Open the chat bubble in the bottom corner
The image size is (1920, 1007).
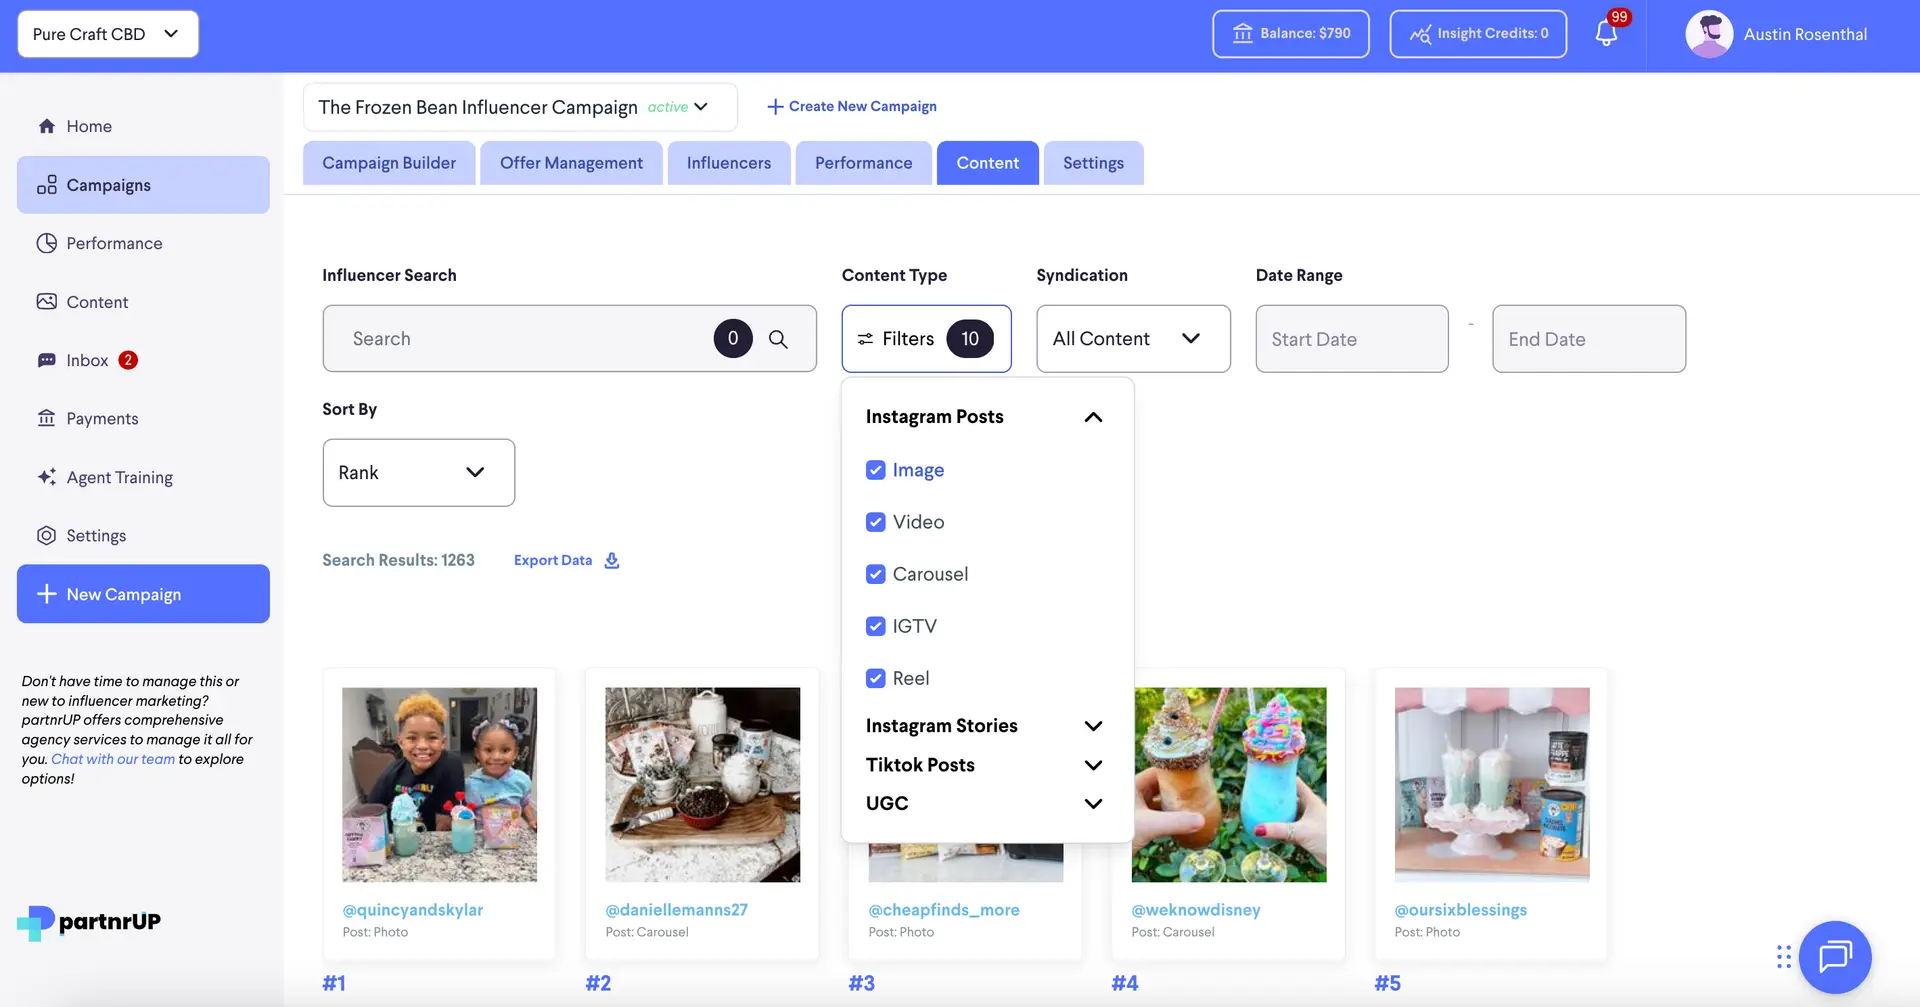click(1835, 957)
